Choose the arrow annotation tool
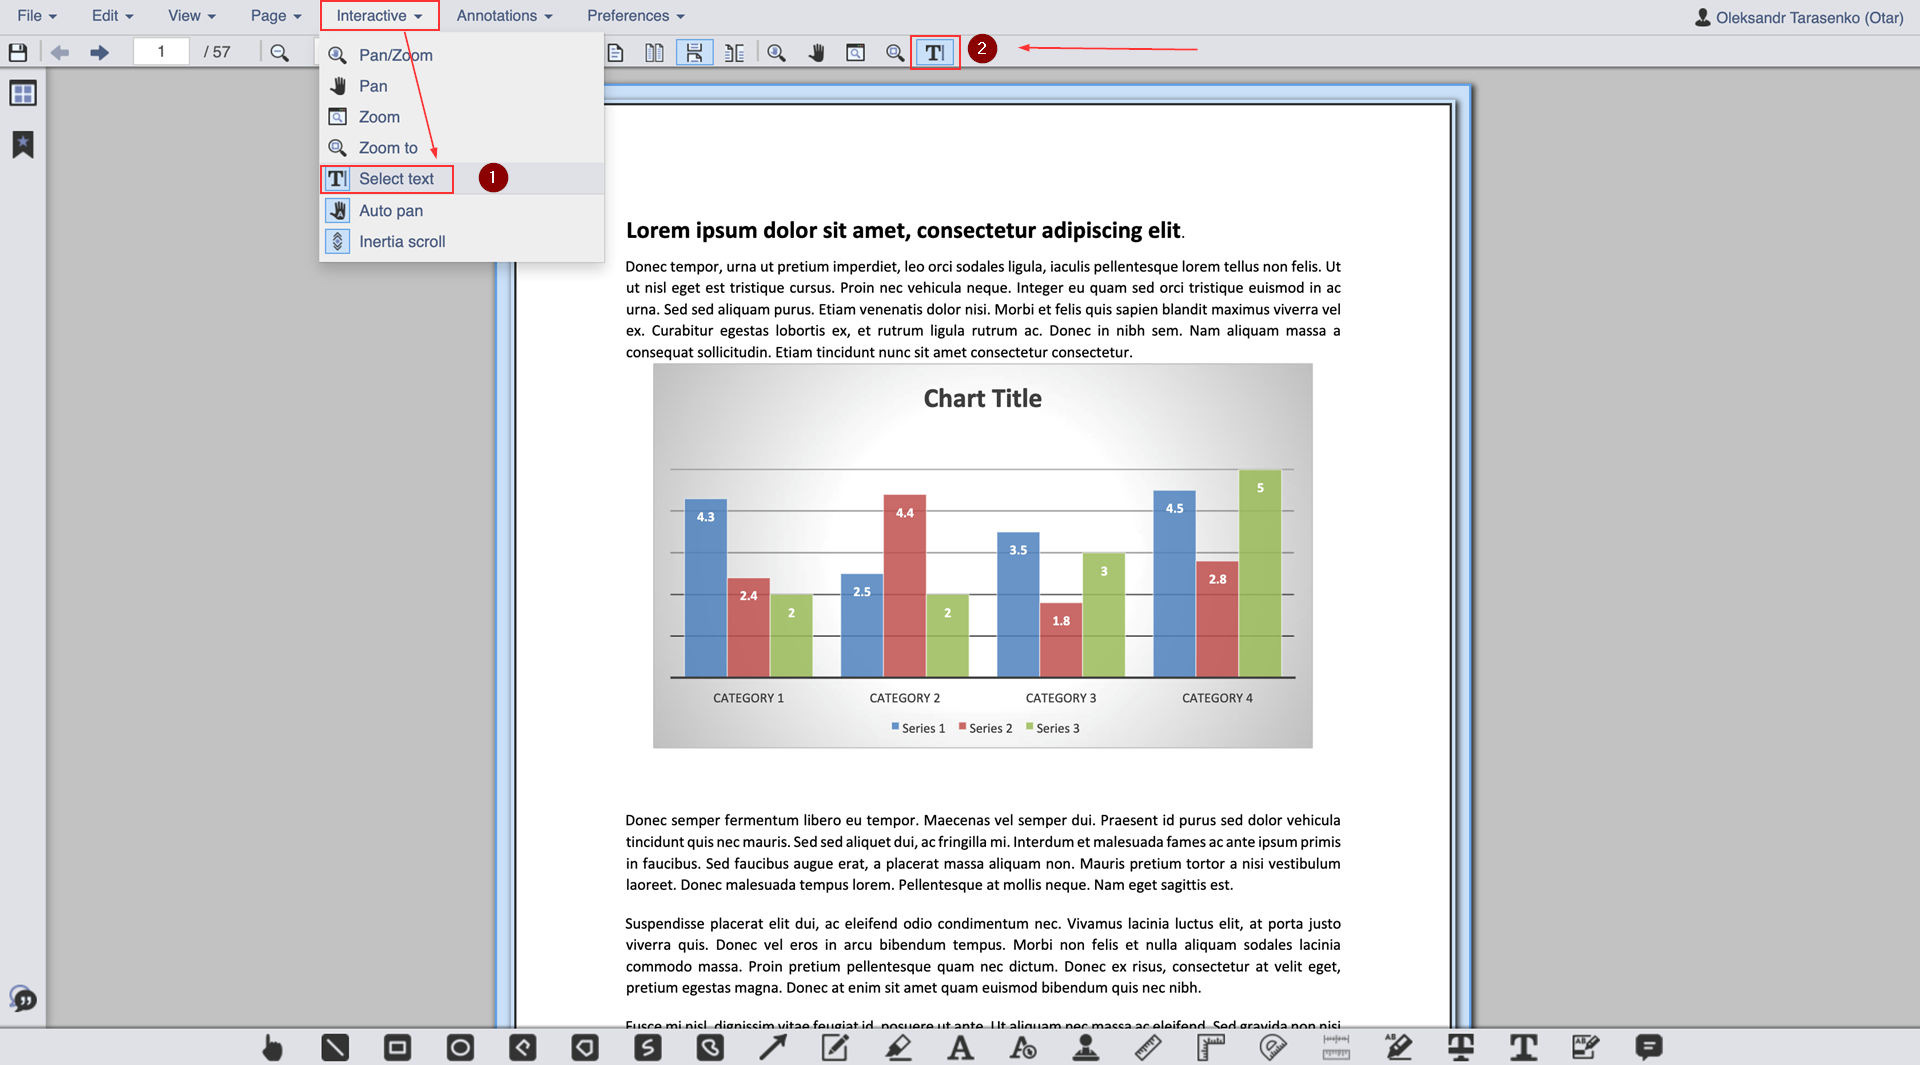The image size is (1920, 1065). (772, 1047)
